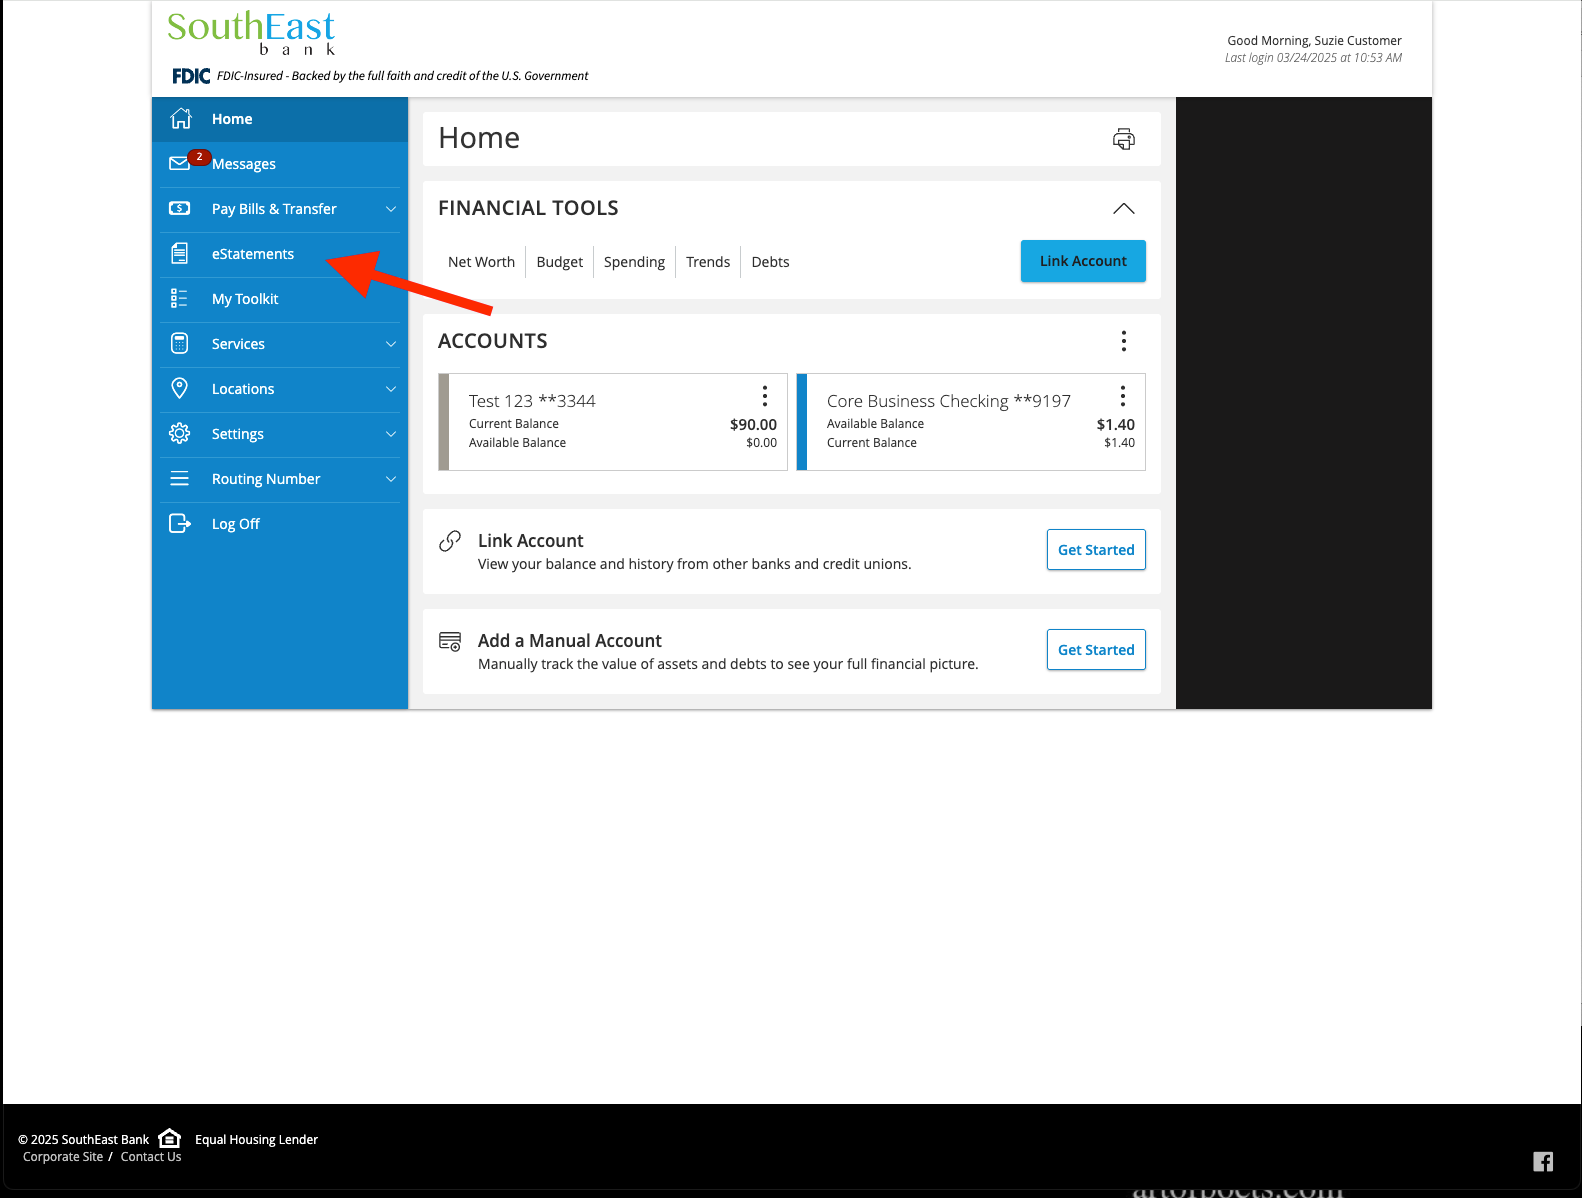Click the SouthEast Bank logo
The image size is (1582, 1198).
coord(251,33)
